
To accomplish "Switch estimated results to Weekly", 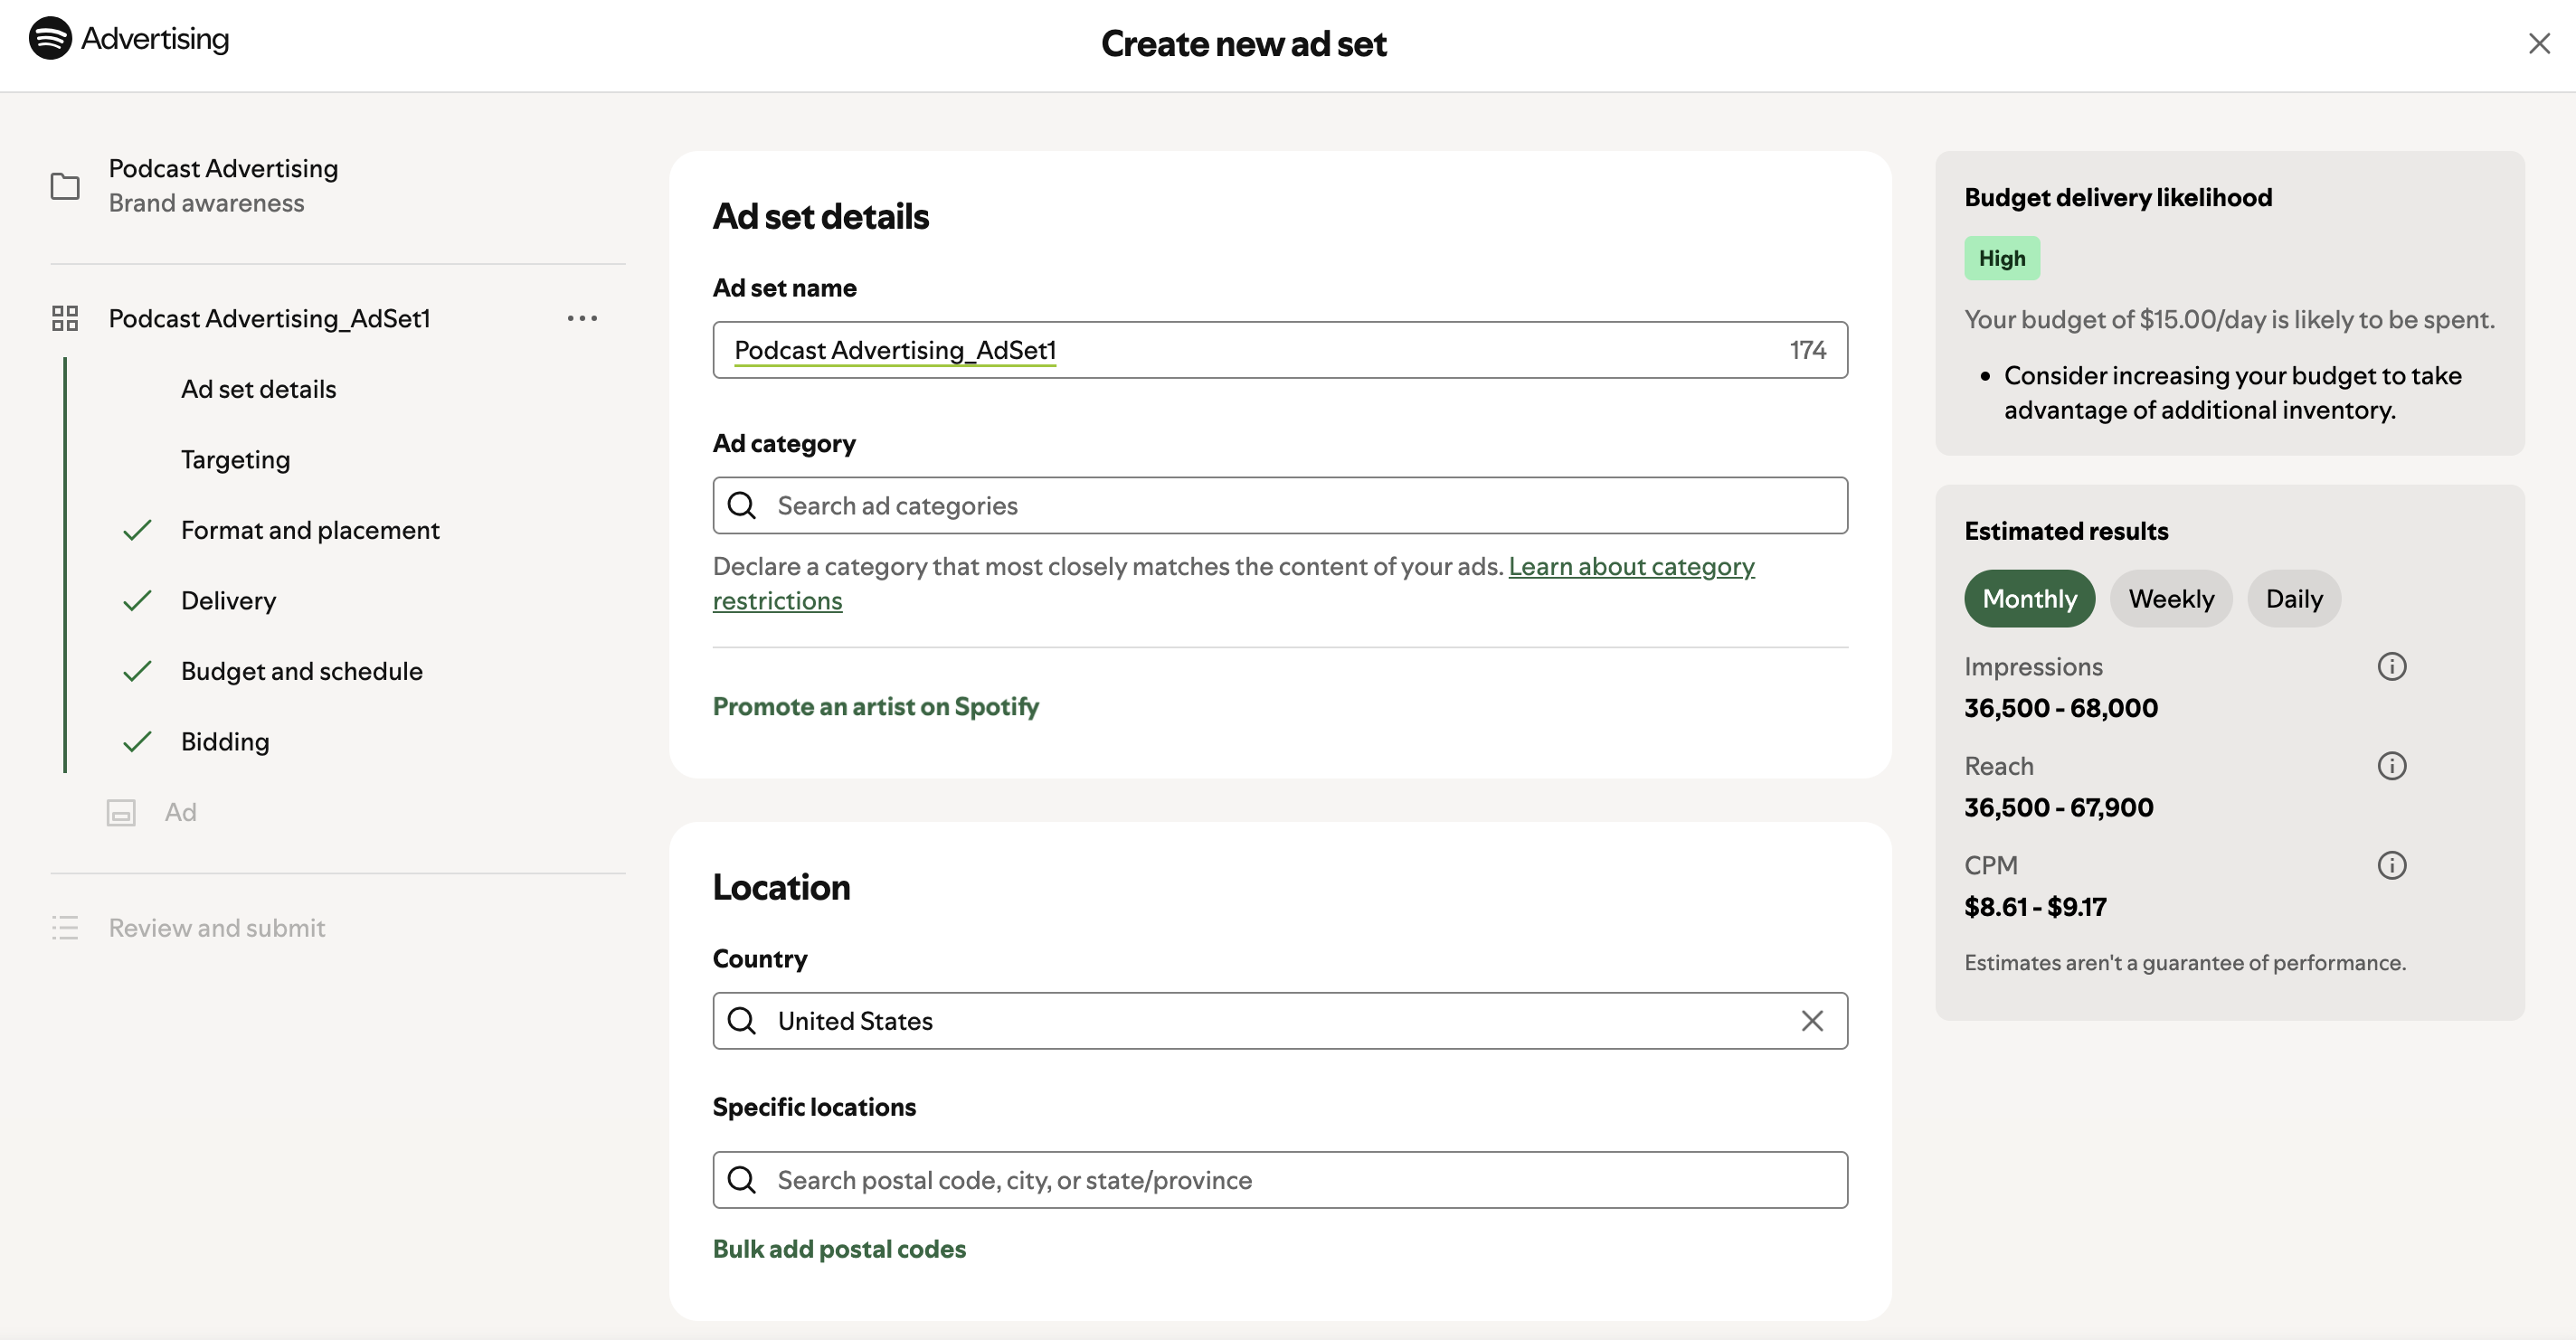I will [x=2170, y=598].
